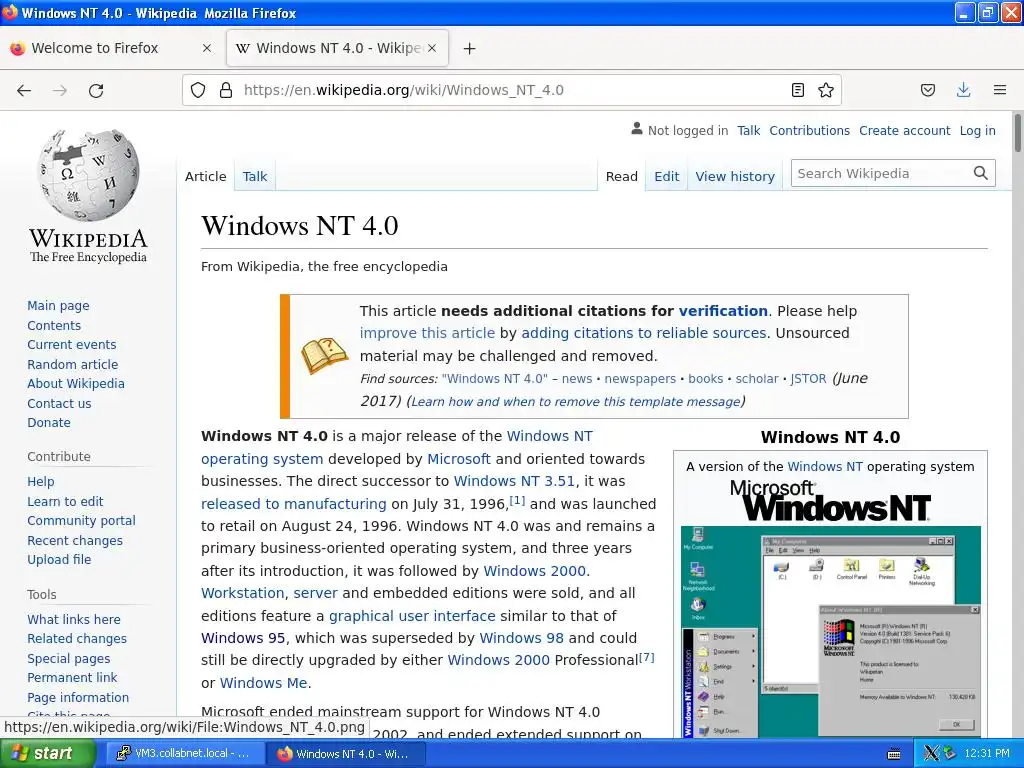Click the 'Not logged in' user icon
Screen dimensions: 1024x768
[637, 129]
